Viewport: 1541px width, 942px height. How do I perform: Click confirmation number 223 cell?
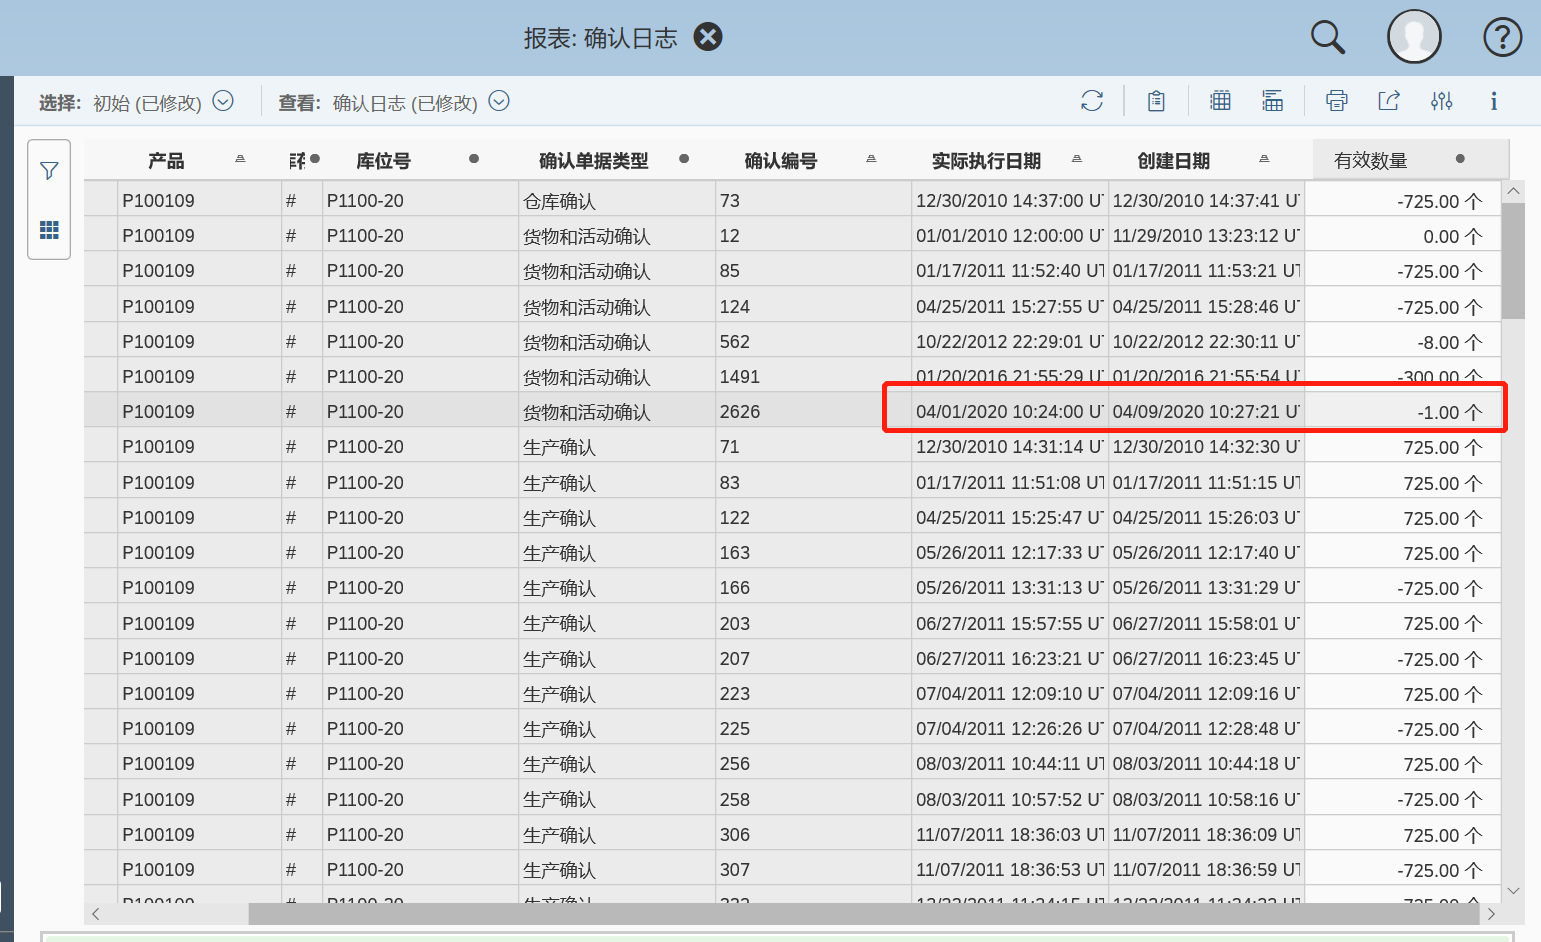pyautogui.click(x=813, y=694)
